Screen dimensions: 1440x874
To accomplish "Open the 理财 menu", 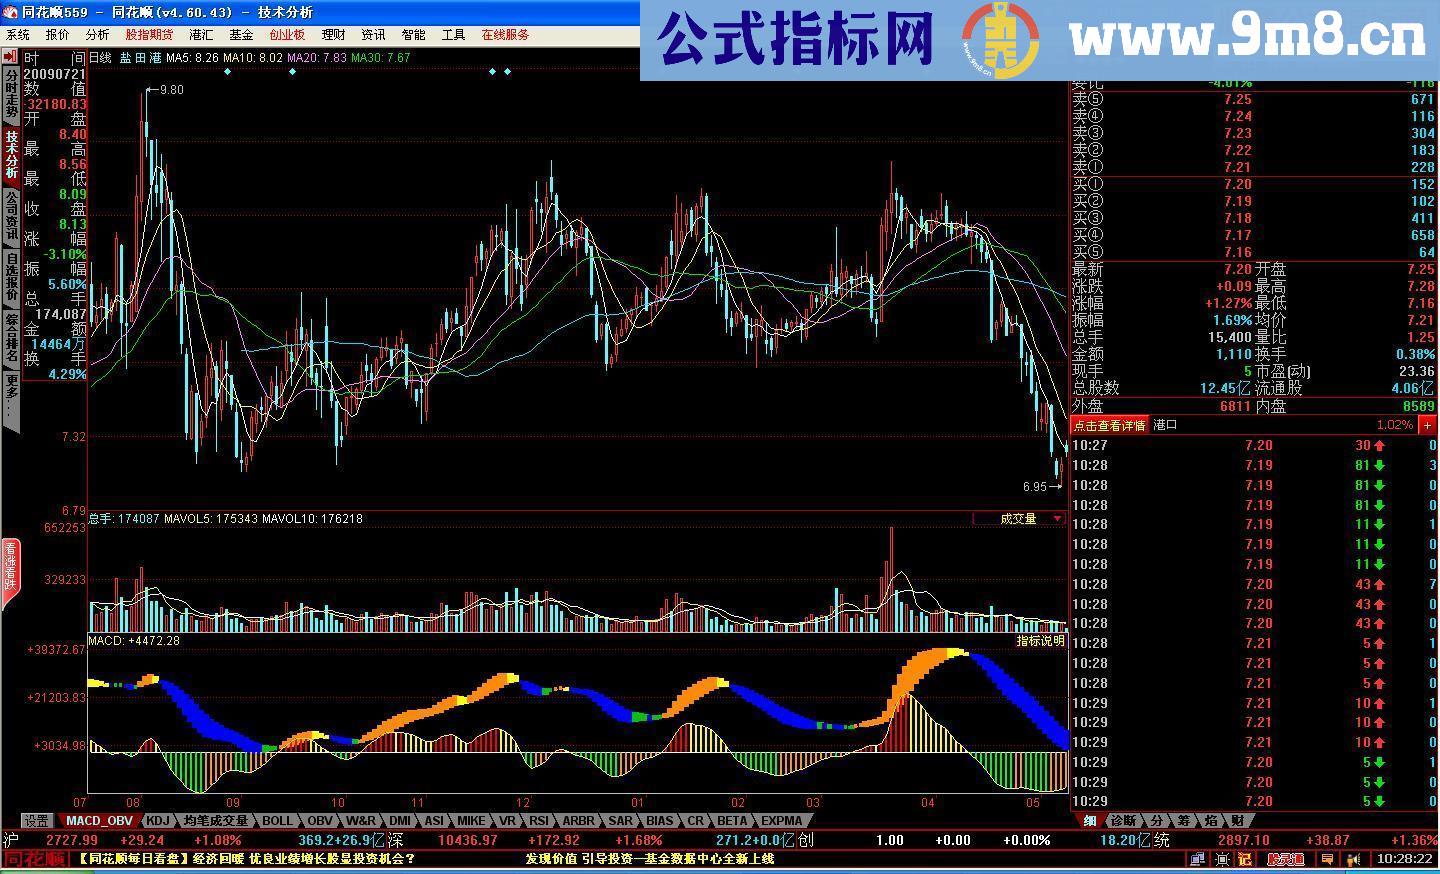I will [333, 35].
